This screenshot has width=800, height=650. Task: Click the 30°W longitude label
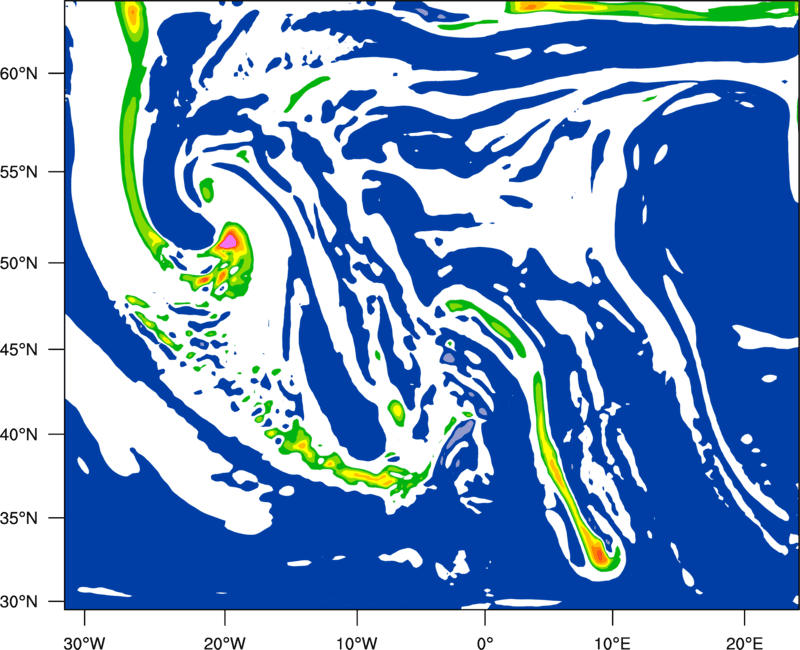point(84,643)
